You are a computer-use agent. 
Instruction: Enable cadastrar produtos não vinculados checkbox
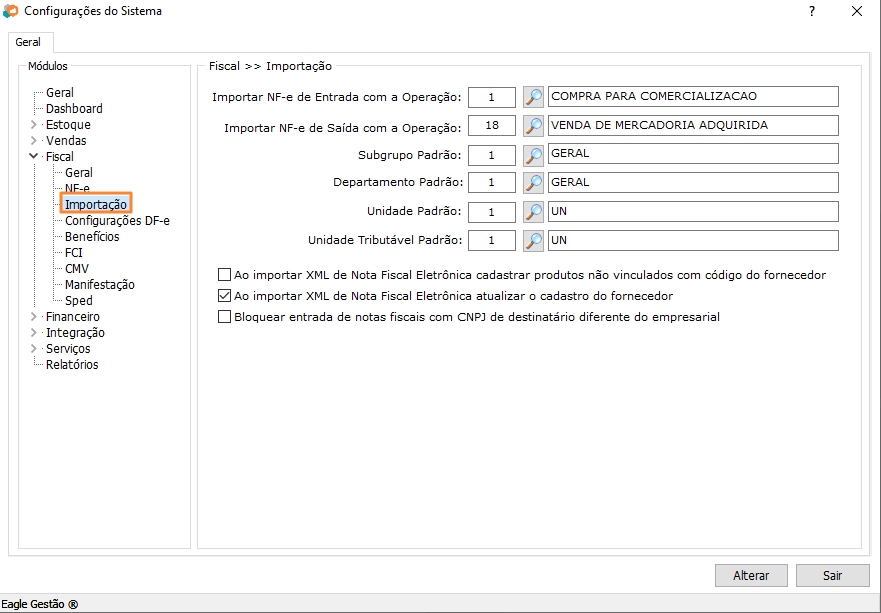click(x=224, y=275)
